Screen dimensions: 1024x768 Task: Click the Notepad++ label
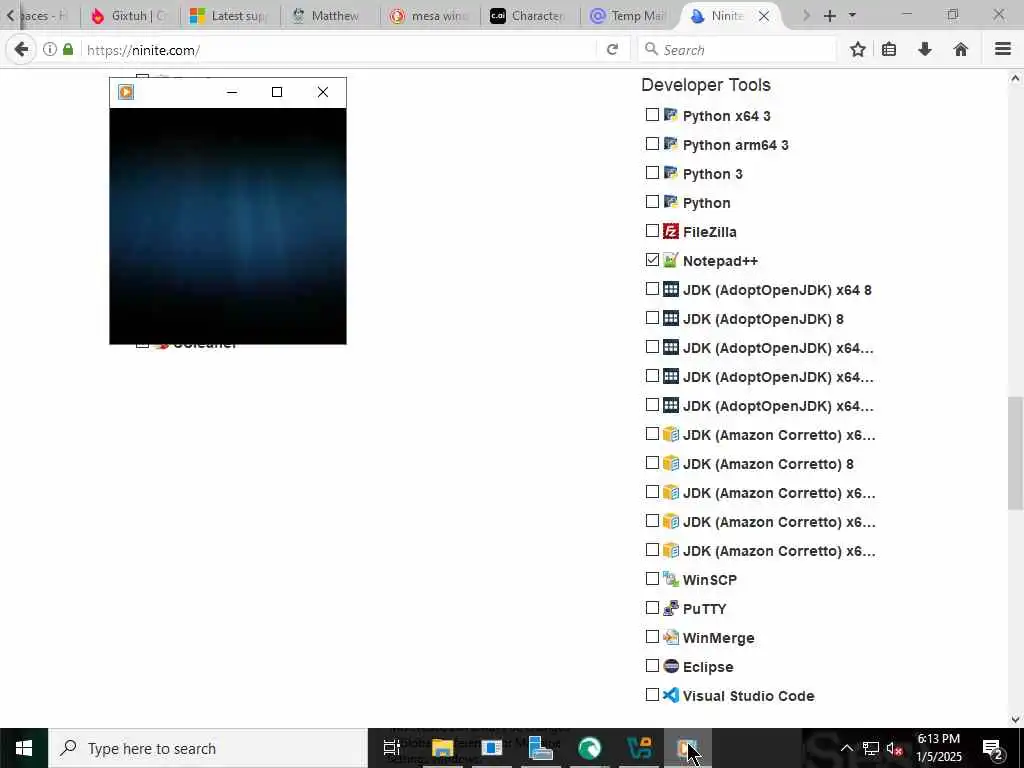(720, 261)
